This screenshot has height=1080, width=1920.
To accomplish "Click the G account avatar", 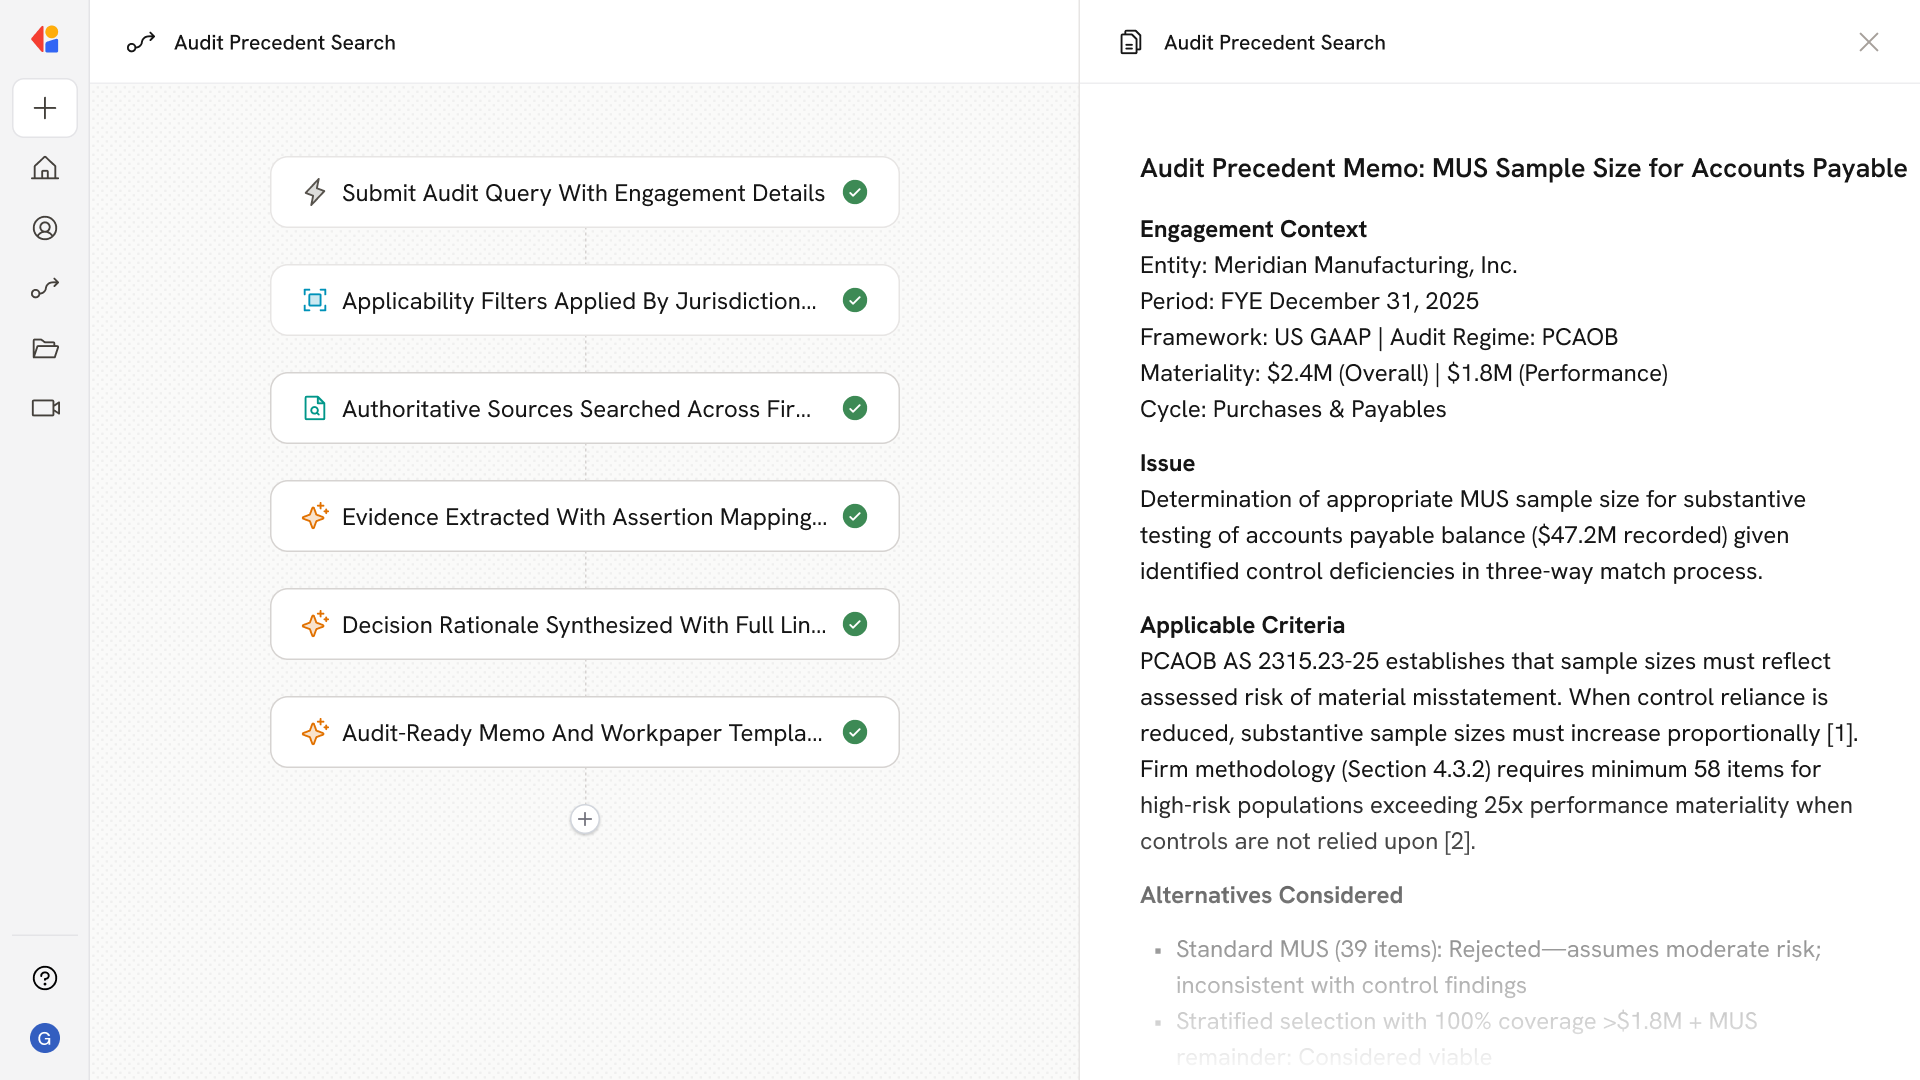I will click(45, 1038).
